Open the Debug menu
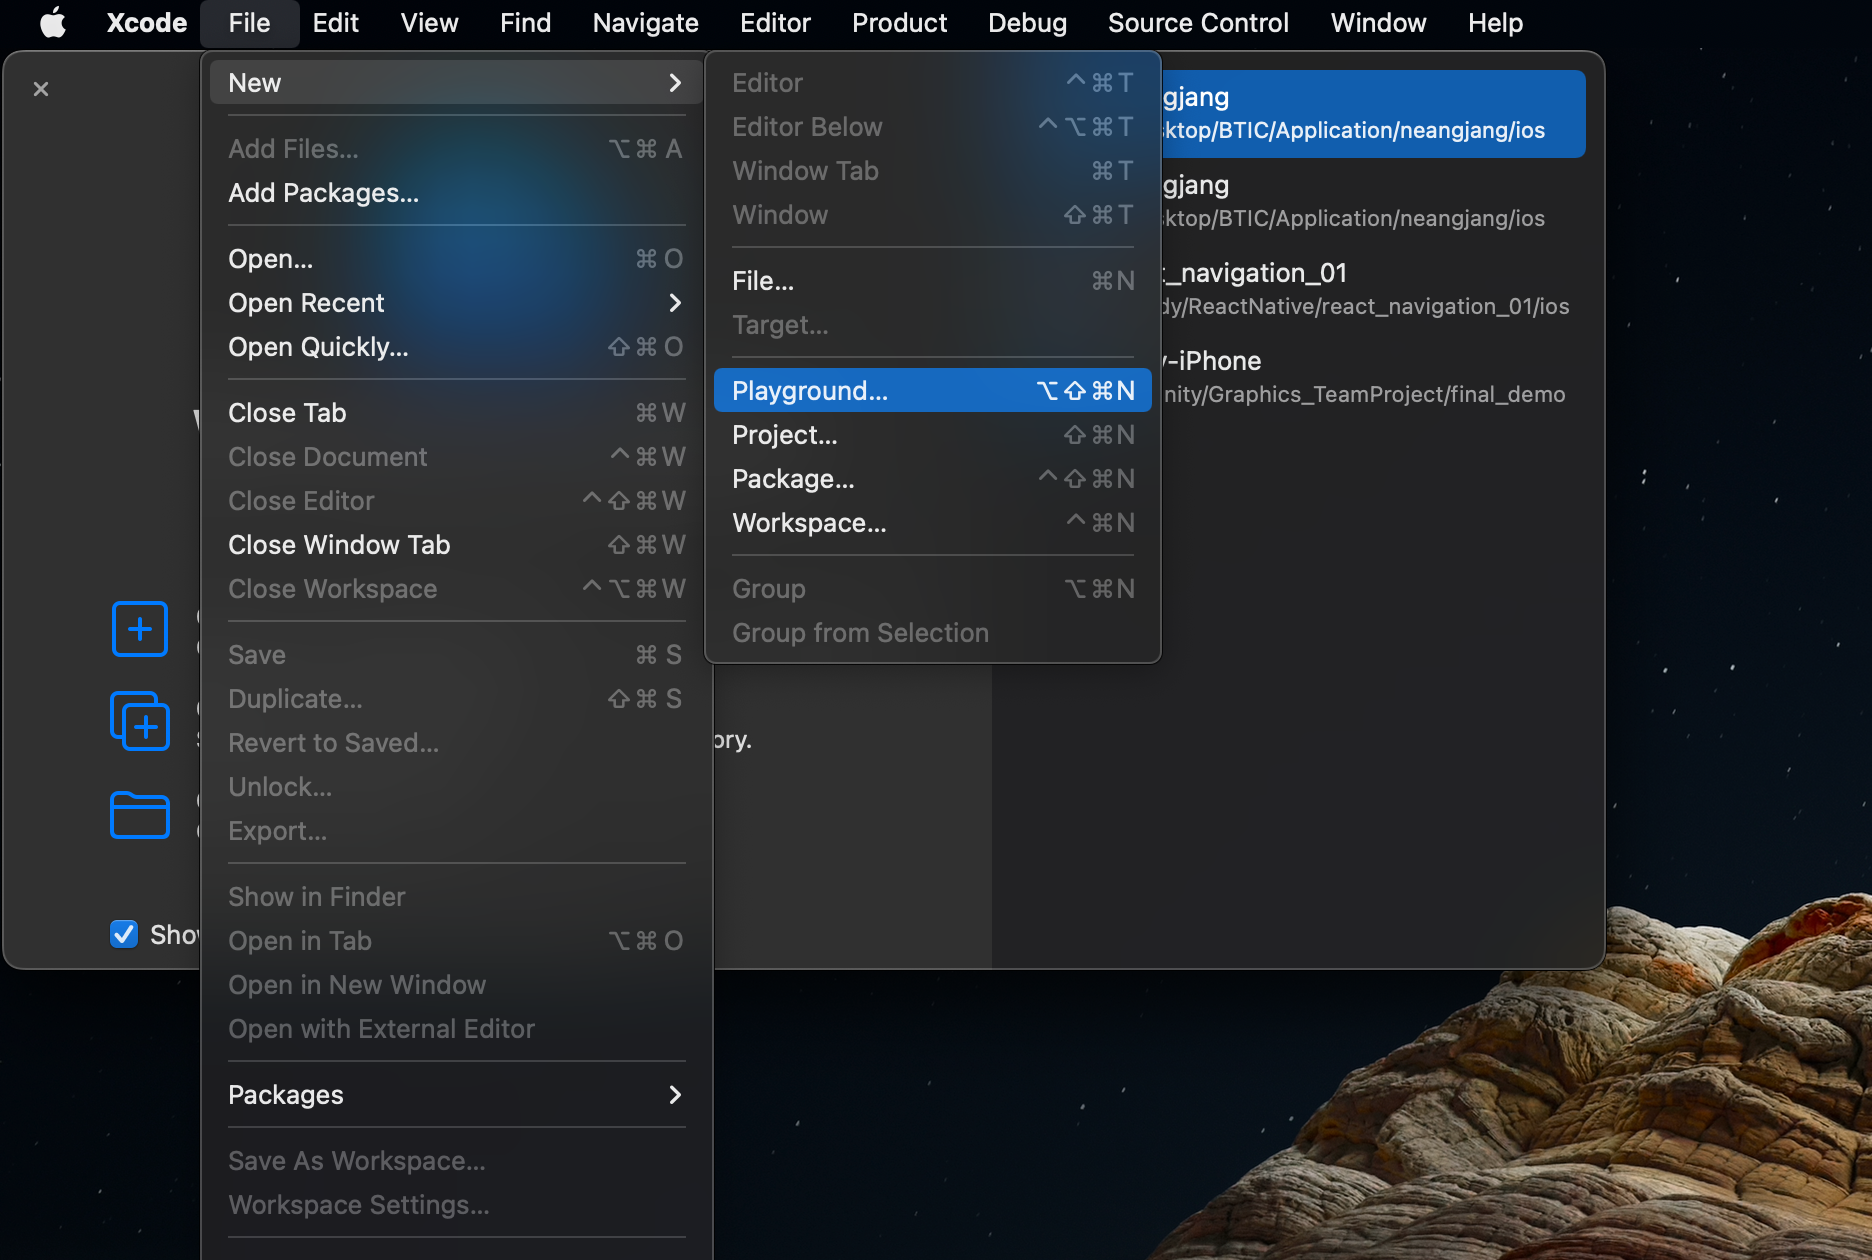The image size is (1872, 1260). point(1027,22)
